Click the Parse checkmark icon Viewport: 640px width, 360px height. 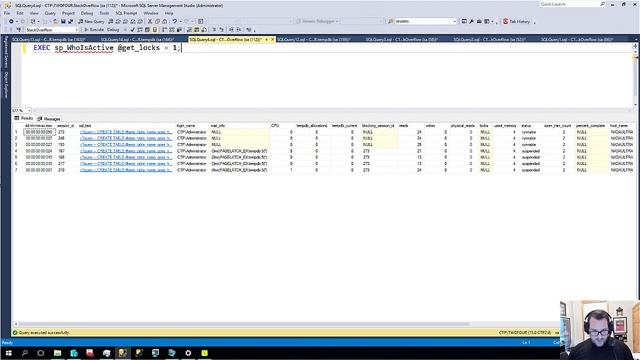click(133, 30)
